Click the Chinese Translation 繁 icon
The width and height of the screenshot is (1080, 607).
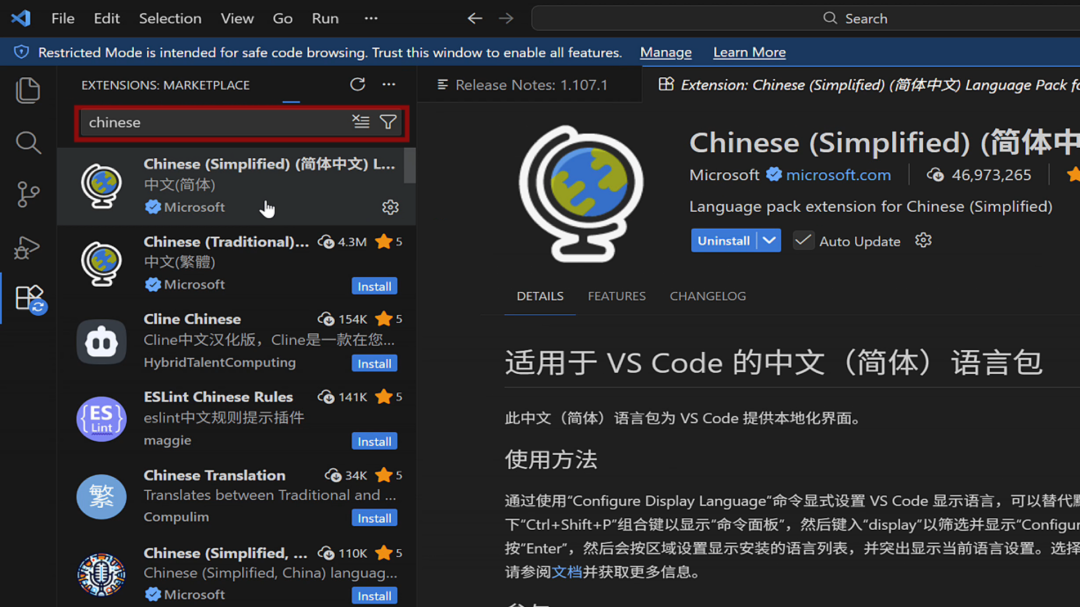101,496
